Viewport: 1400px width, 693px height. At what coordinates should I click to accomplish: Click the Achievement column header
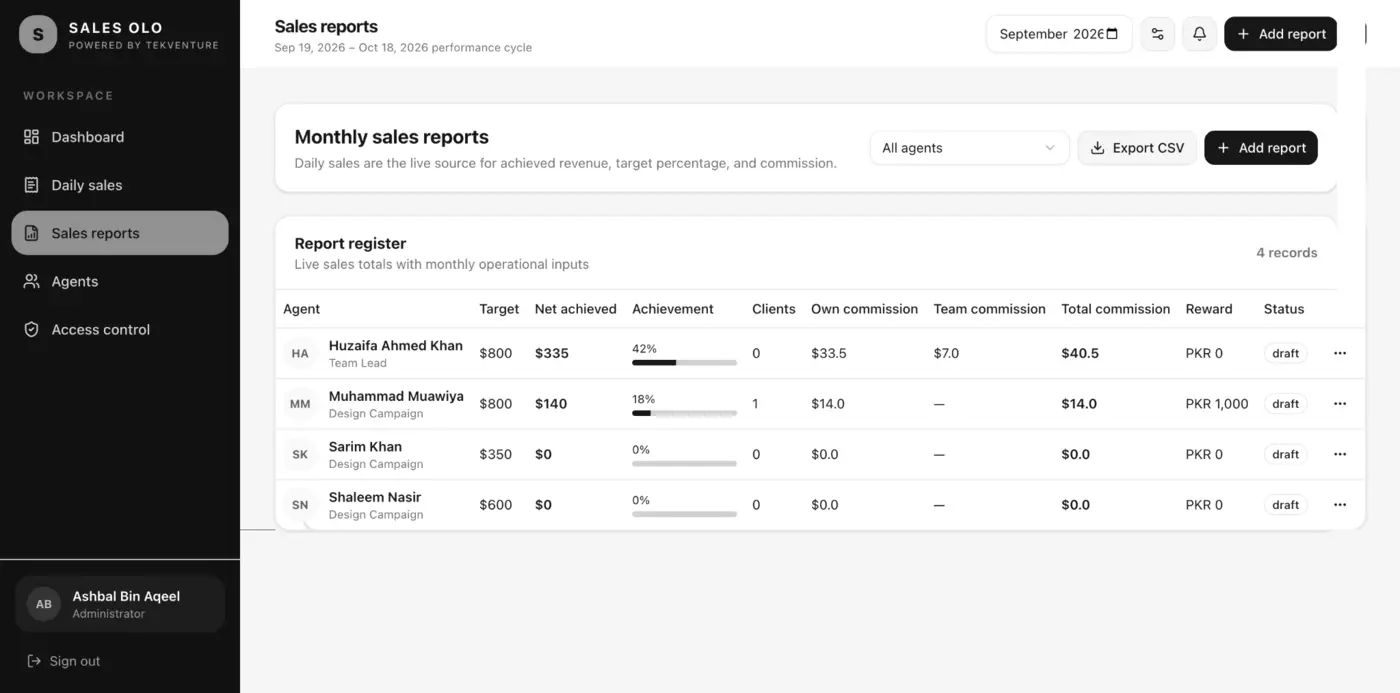673,309
